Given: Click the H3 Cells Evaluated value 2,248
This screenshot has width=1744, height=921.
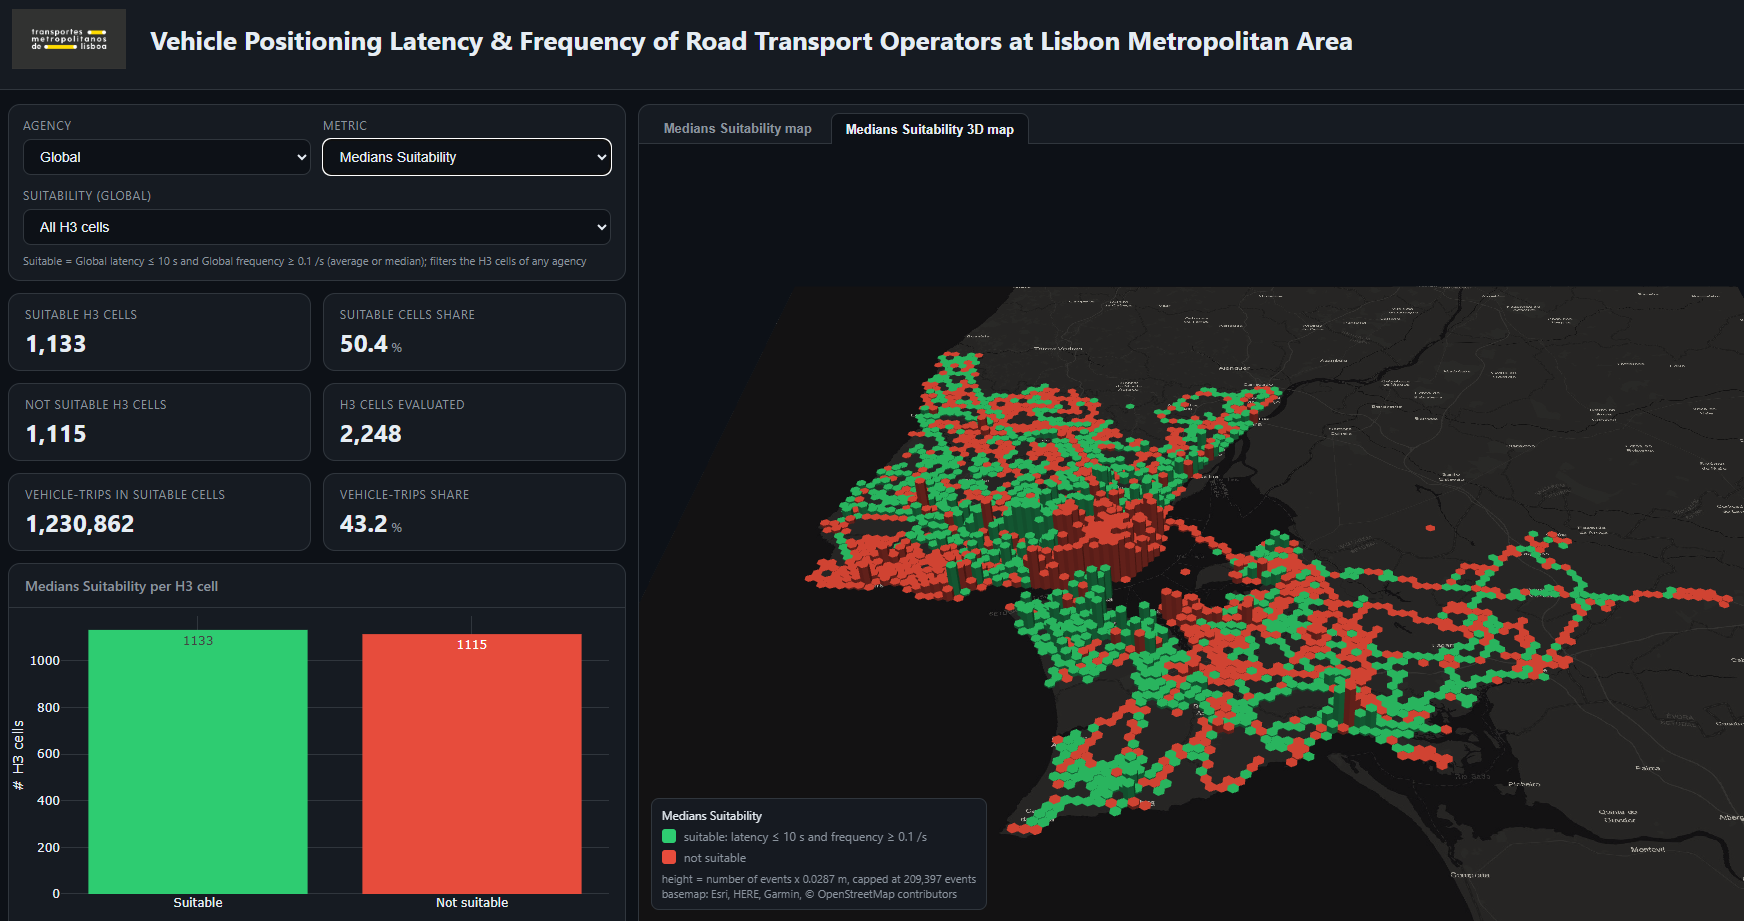Looking at the screenshot, I should [x=371, y=434].
